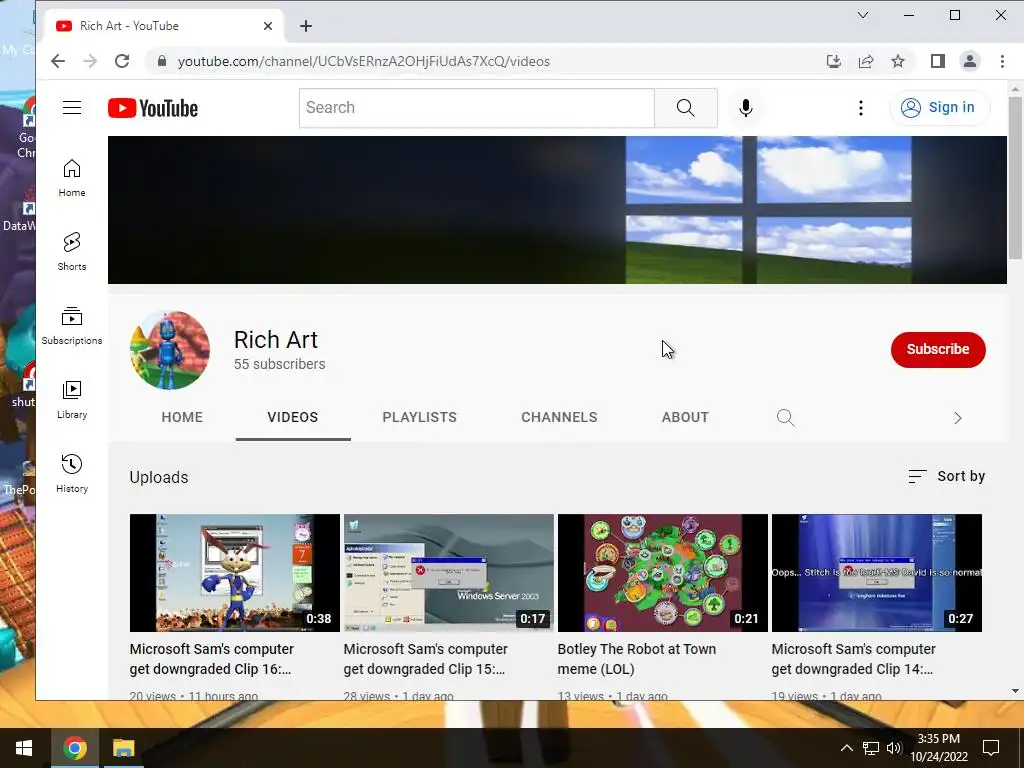Open title link for downgraded Clip 15
1024x768 pixels.
(426, 659)
